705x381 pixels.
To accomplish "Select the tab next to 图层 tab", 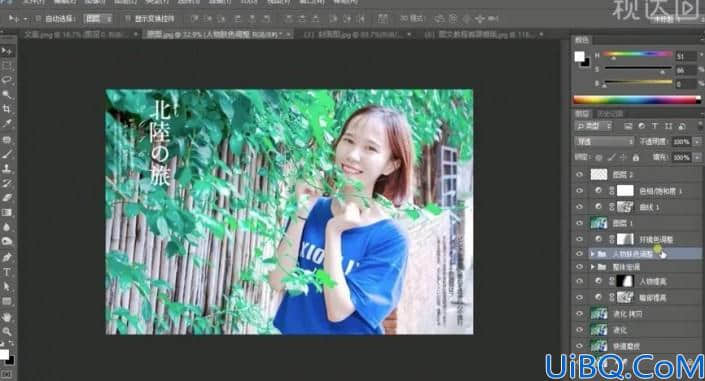I will (x=610, y=114).
